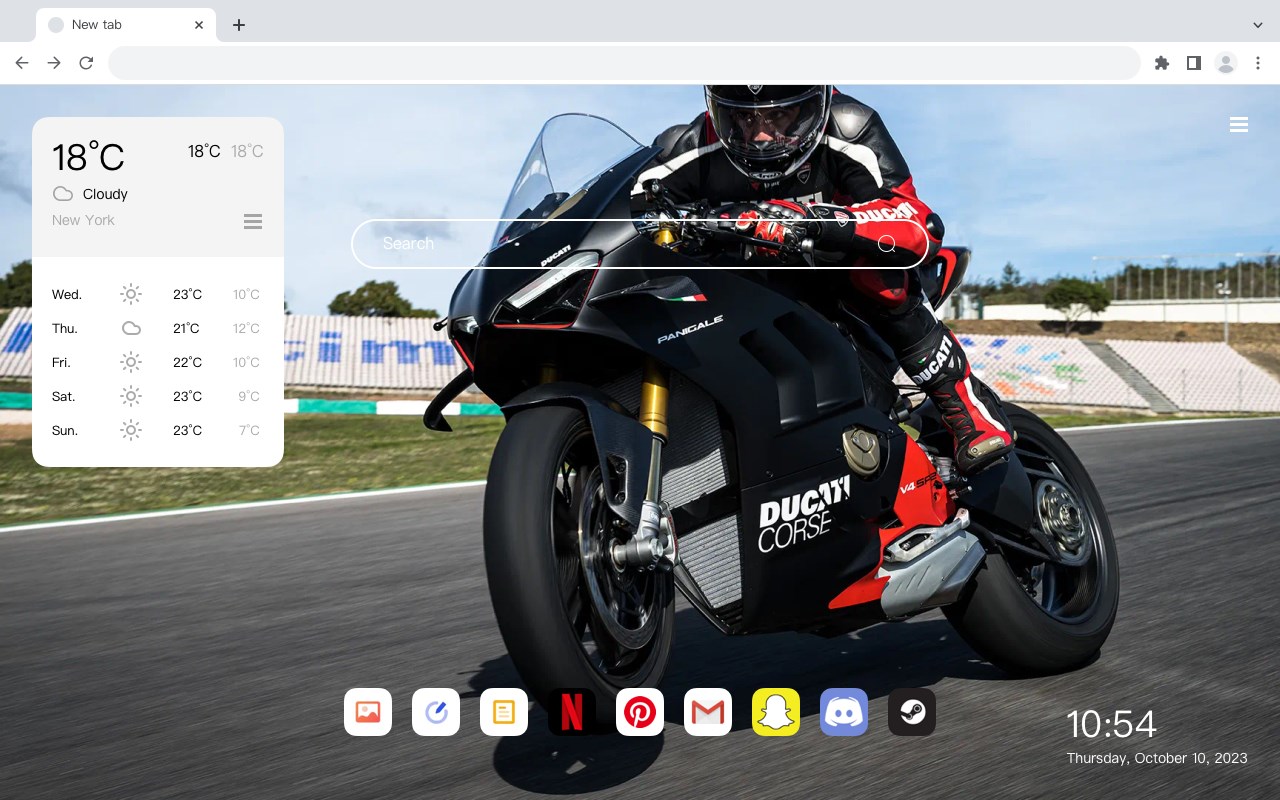Close the New tab tab
Screen dimensions: 1280x800
[199, 25]
